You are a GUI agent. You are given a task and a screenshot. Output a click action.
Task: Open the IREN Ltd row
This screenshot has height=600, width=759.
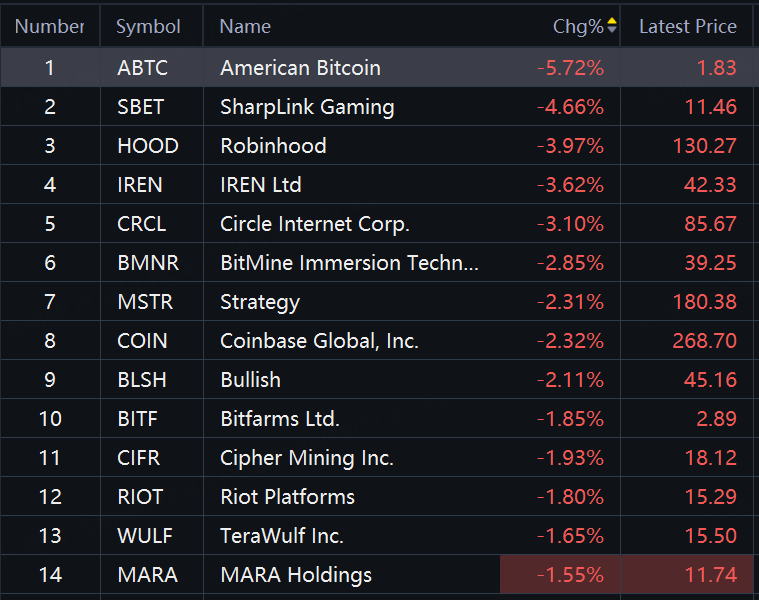coord(260,185)
